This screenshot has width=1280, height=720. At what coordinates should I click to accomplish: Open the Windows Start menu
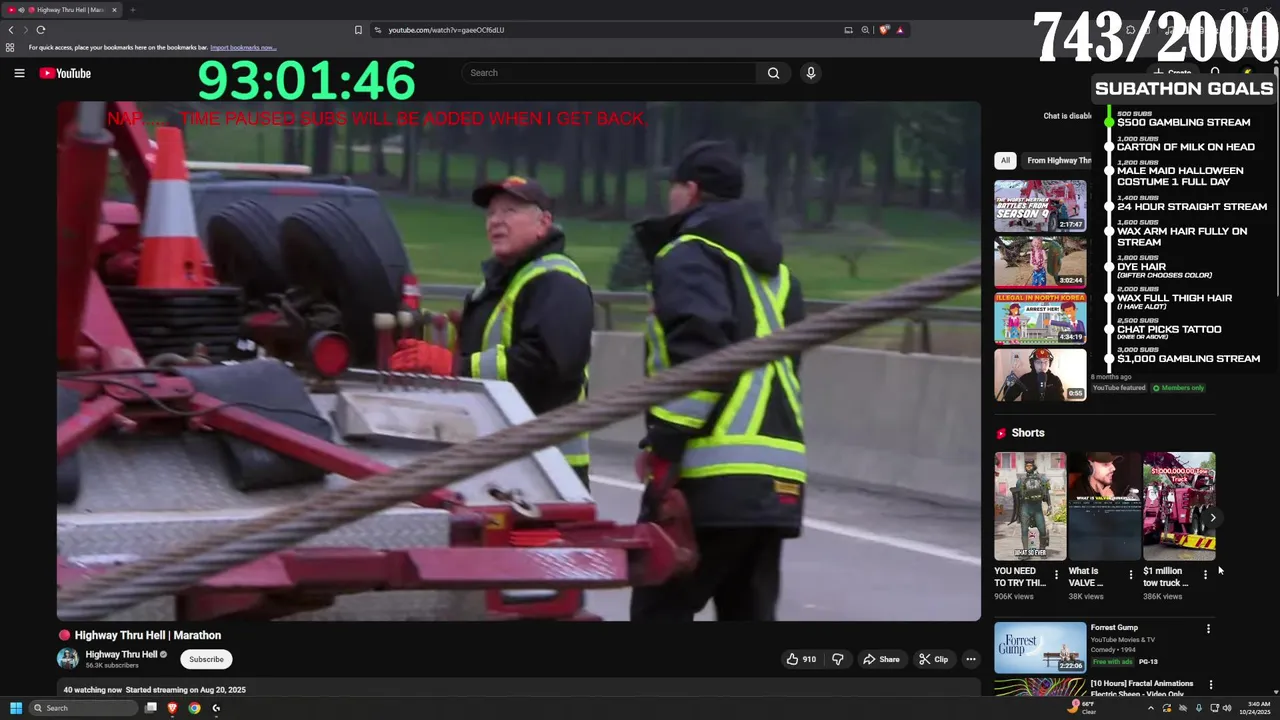(x=16, y=708)
